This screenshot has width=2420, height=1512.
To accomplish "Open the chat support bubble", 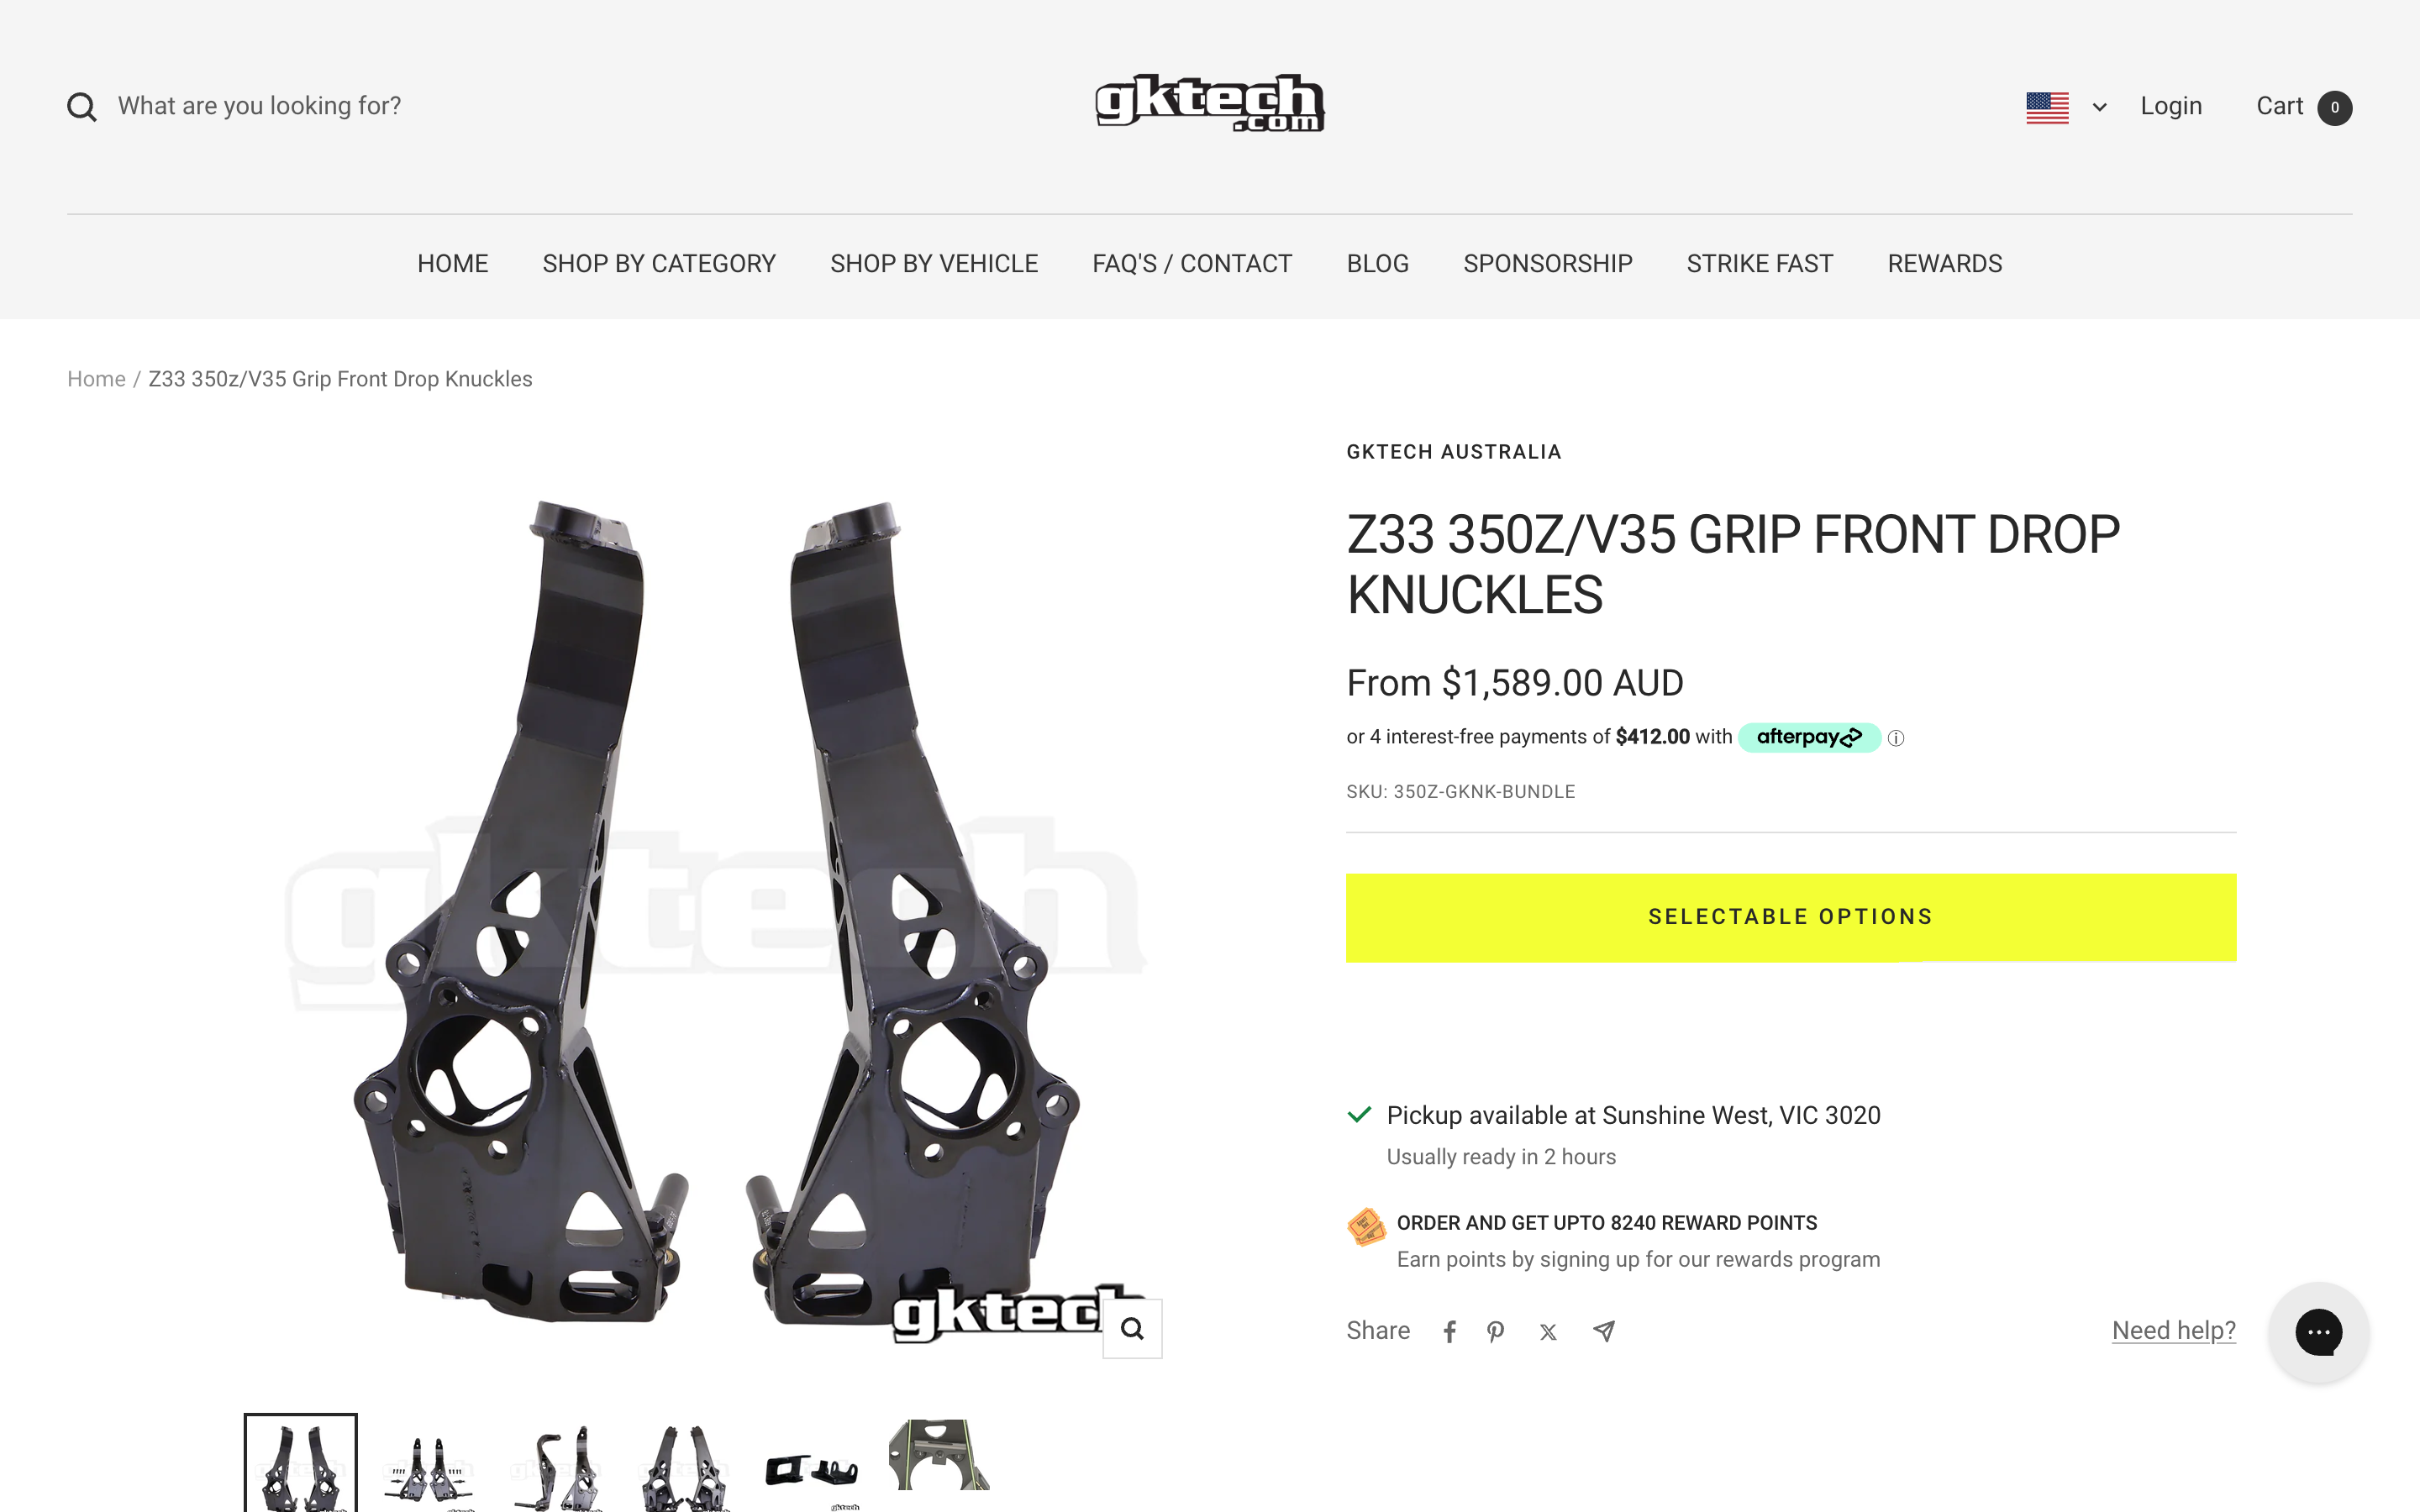I will [x=2318, y=1332].
